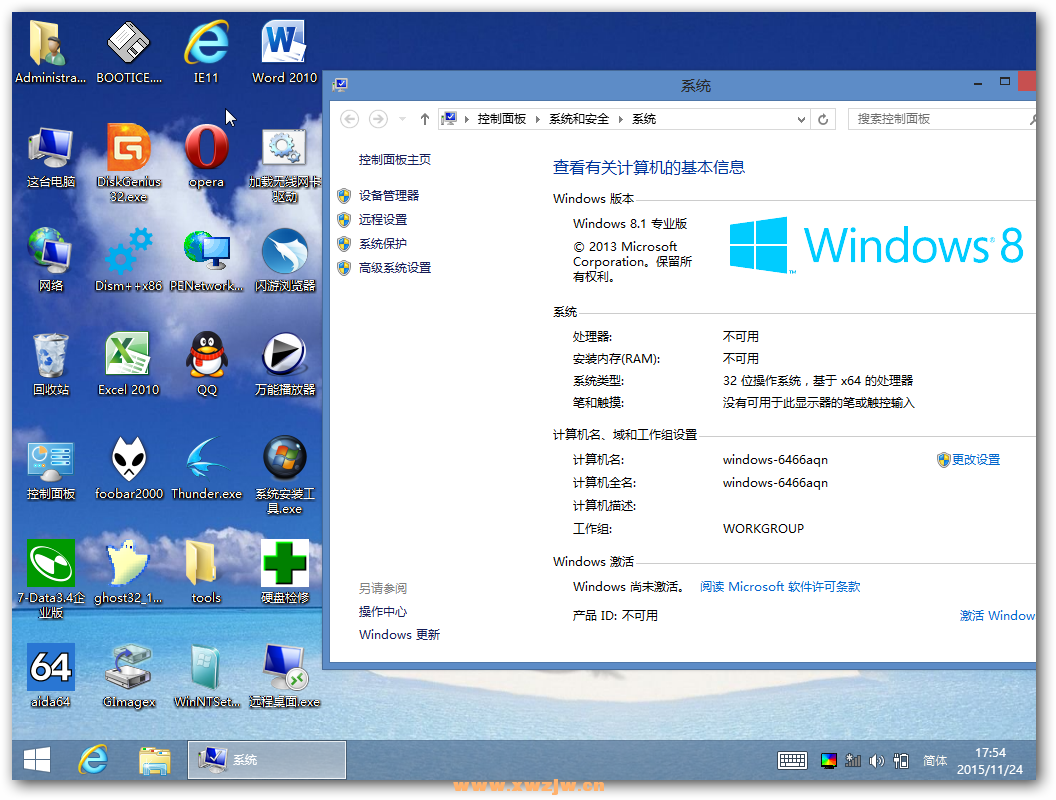Viewport: 1056px width, 800px height.
Task: Launch 远程桌面.exe icon
Action: click(x=284, y=676)
